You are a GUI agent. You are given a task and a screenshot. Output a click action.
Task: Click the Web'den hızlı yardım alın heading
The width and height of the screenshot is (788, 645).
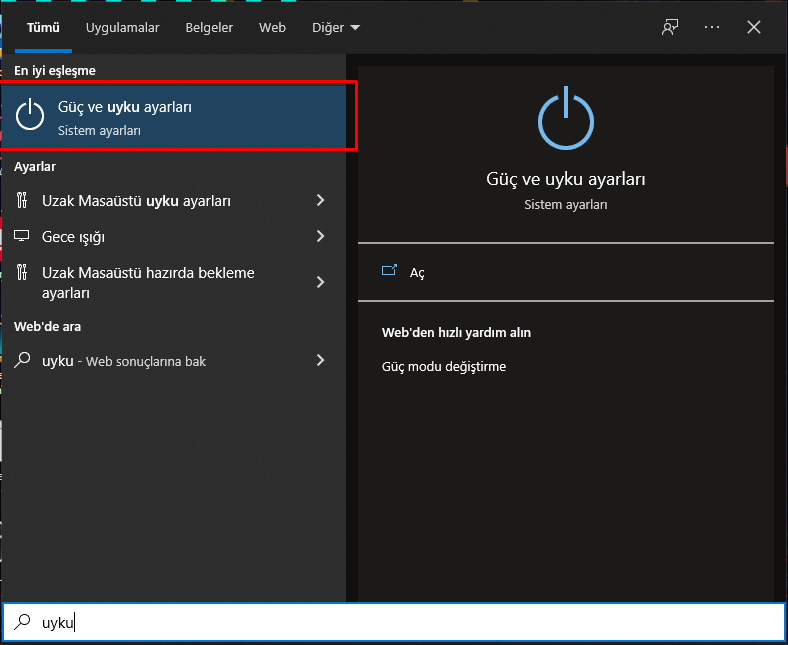[456, 333]
